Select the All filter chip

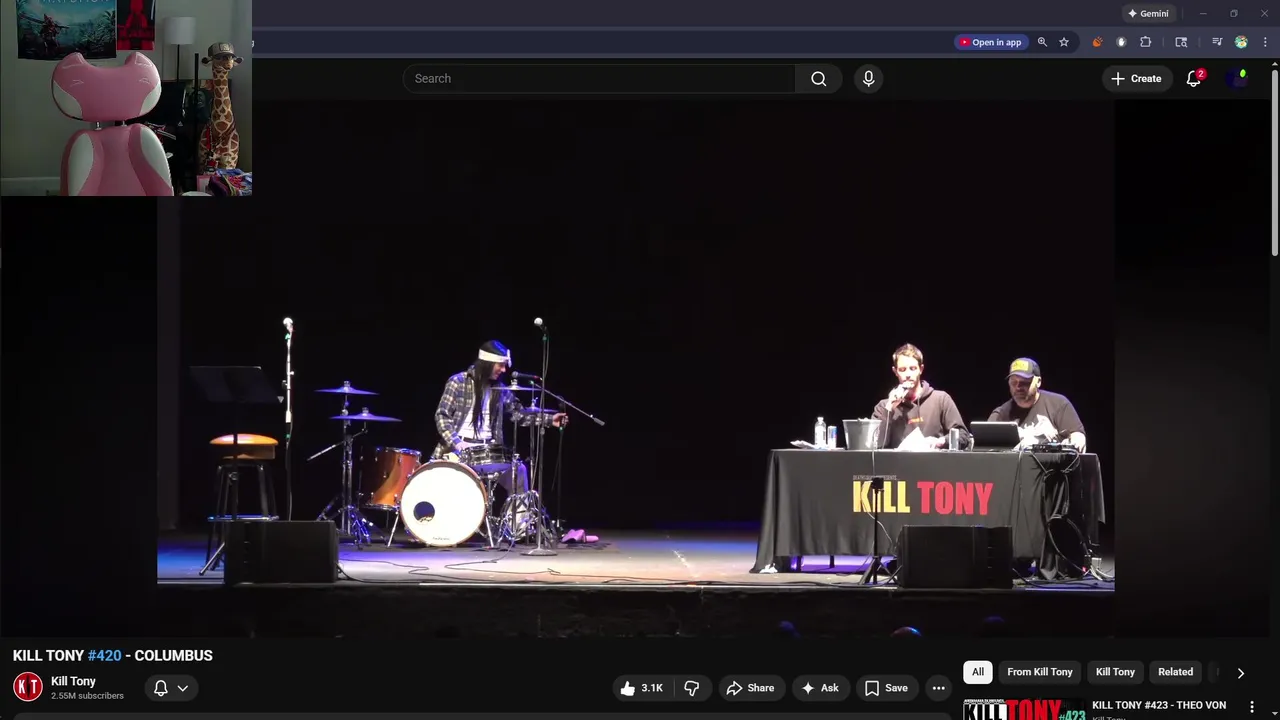[x=978, y=672]
